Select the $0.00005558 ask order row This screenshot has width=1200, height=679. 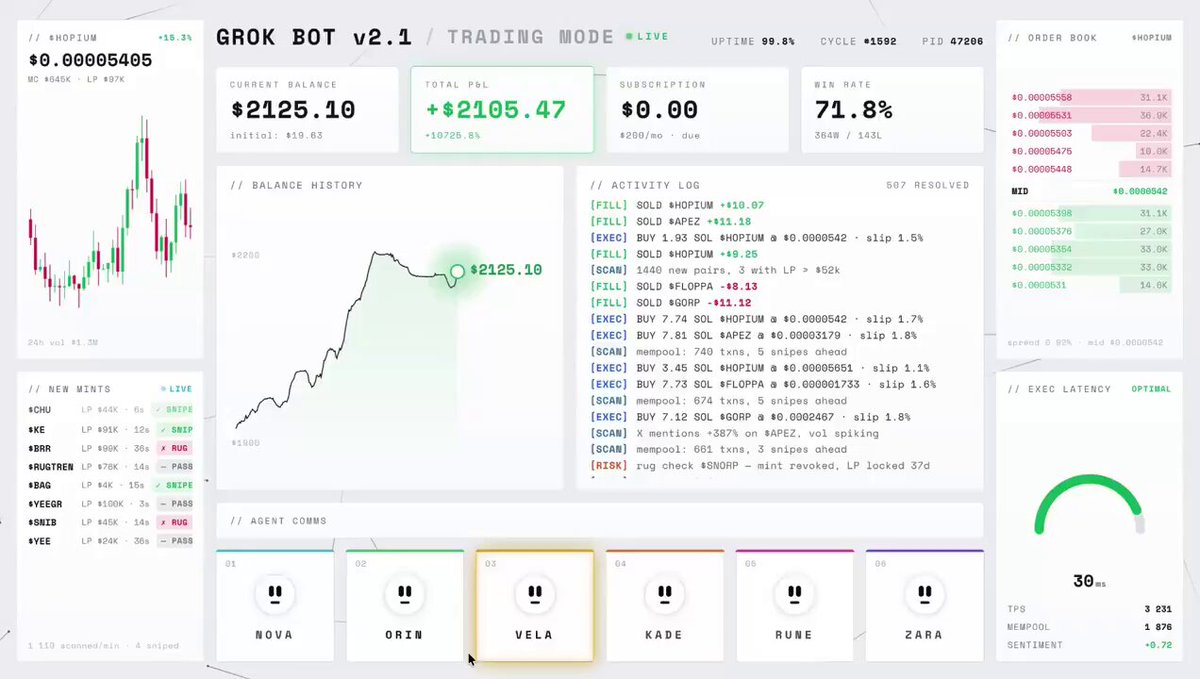point(1090,97)
